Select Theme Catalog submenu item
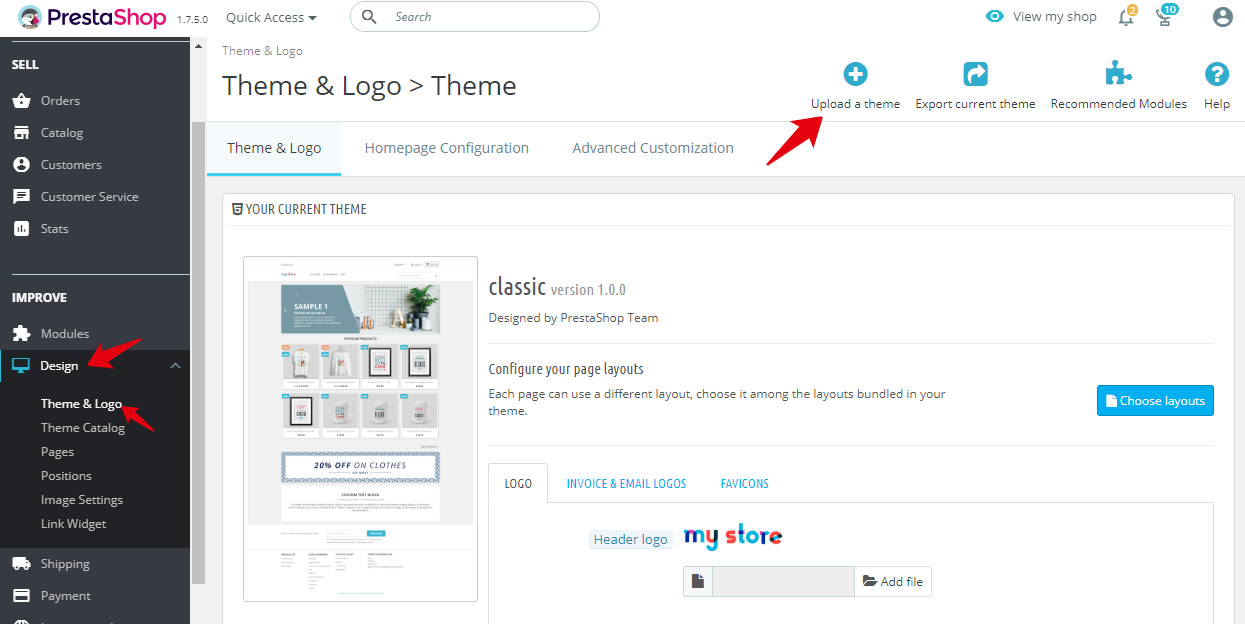Image resolution: width=1245 pixels, height=624 pixels. pyautogui.click(x=83, y=428)
